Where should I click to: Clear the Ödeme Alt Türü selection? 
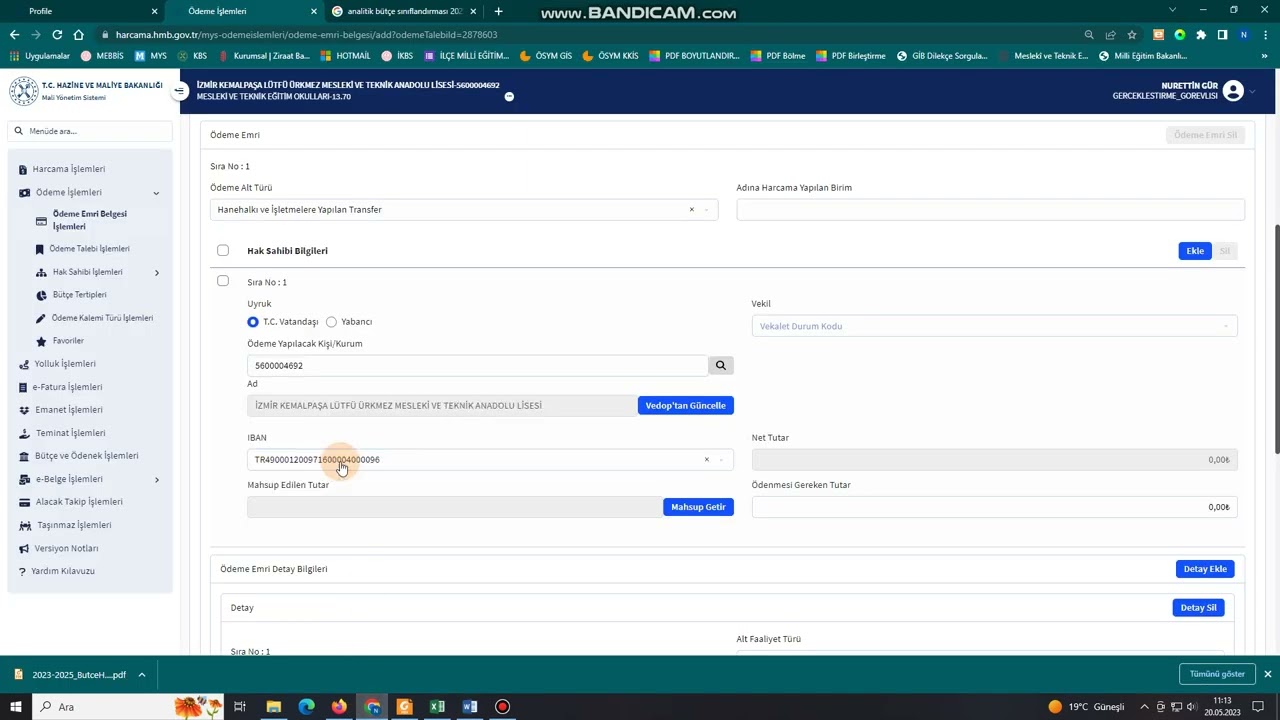pyautogui.click(x=691, y=210)
